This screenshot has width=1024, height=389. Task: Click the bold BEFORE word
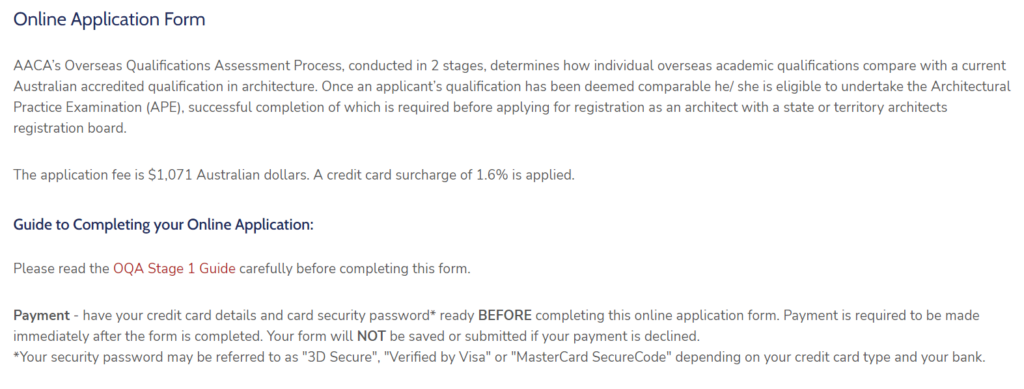coord(505,316)
